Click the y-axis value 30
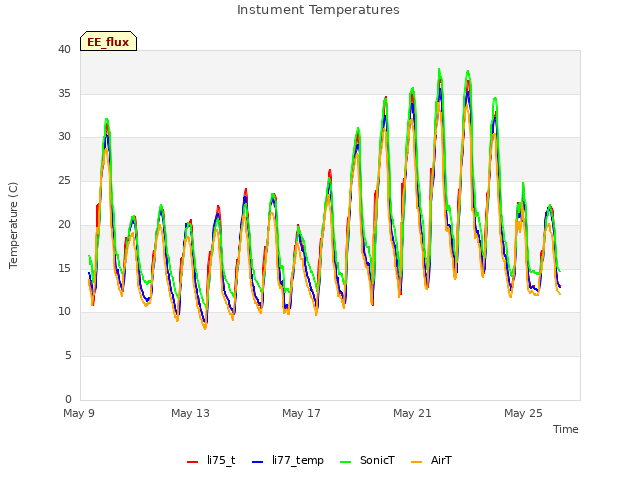 tap(64, 137)
